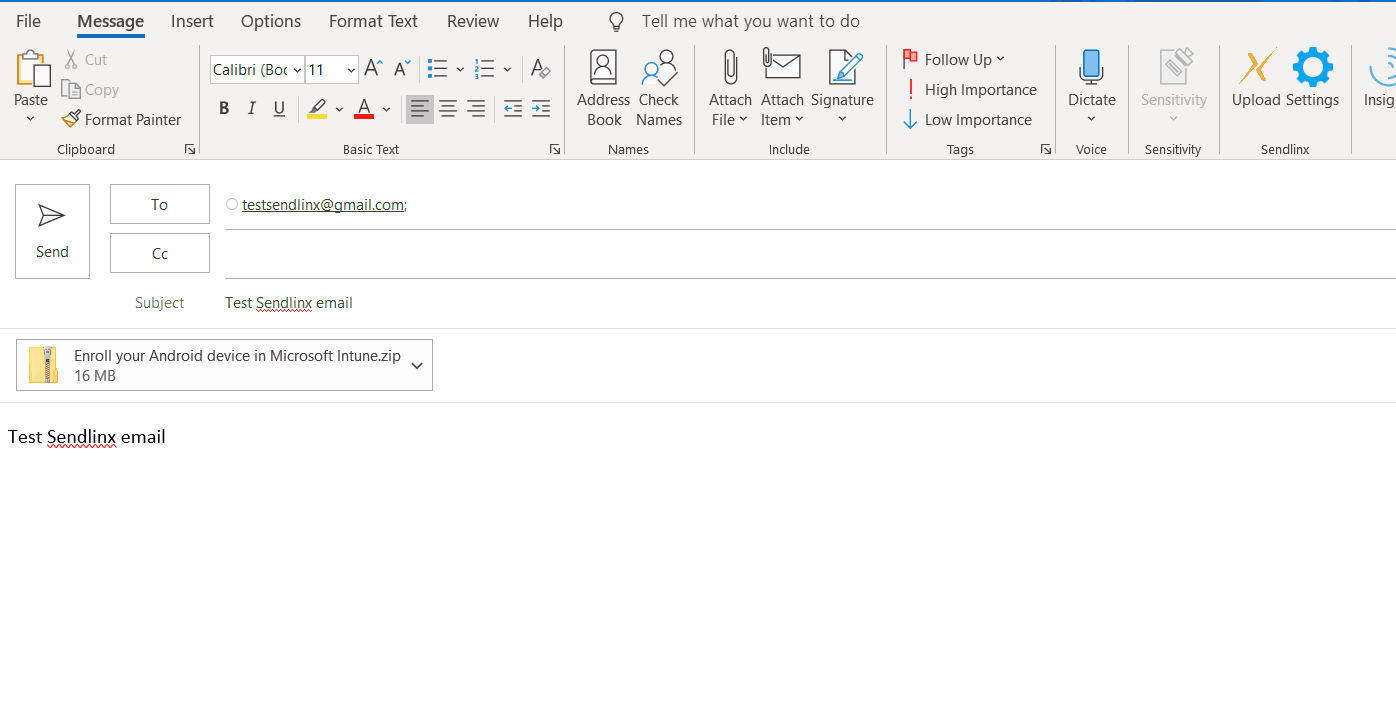Decrease the paragraph indent
Viewport: 1396px width, 715px height.
point(513,109)
